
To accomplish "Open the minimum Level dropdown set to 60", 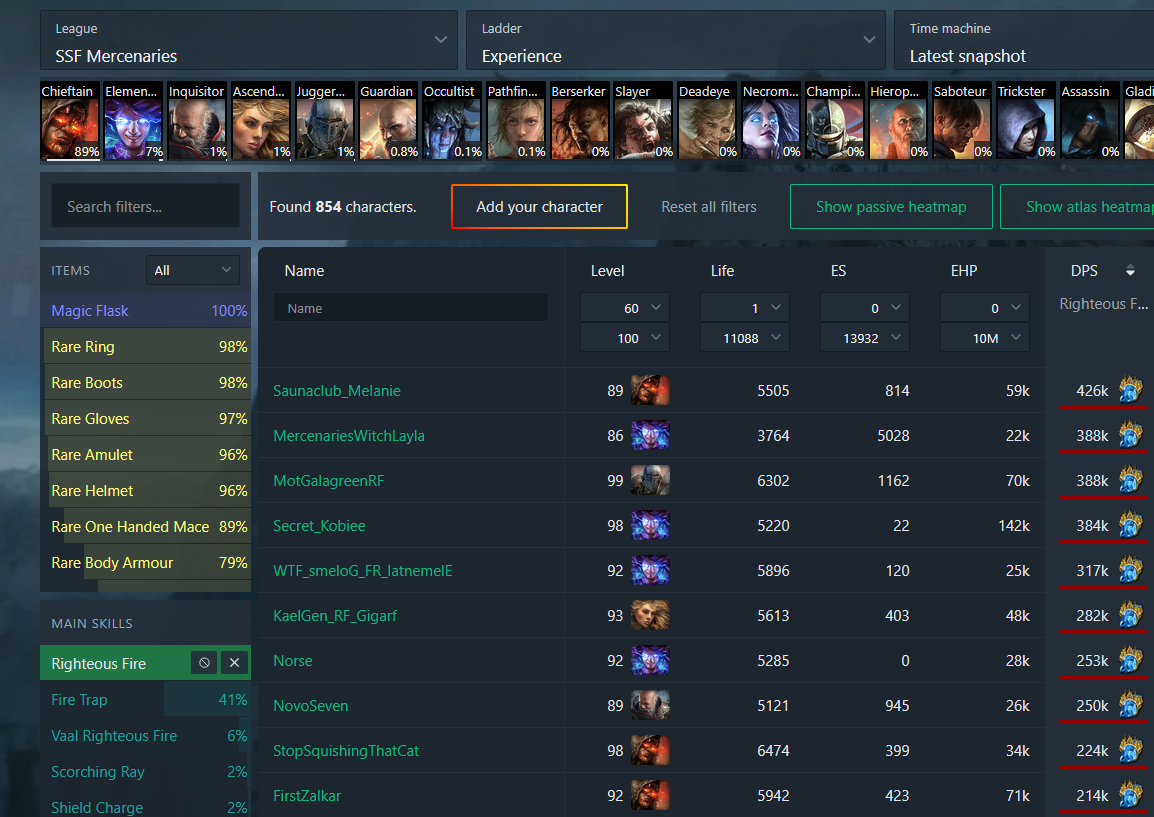I will point(625,308).
